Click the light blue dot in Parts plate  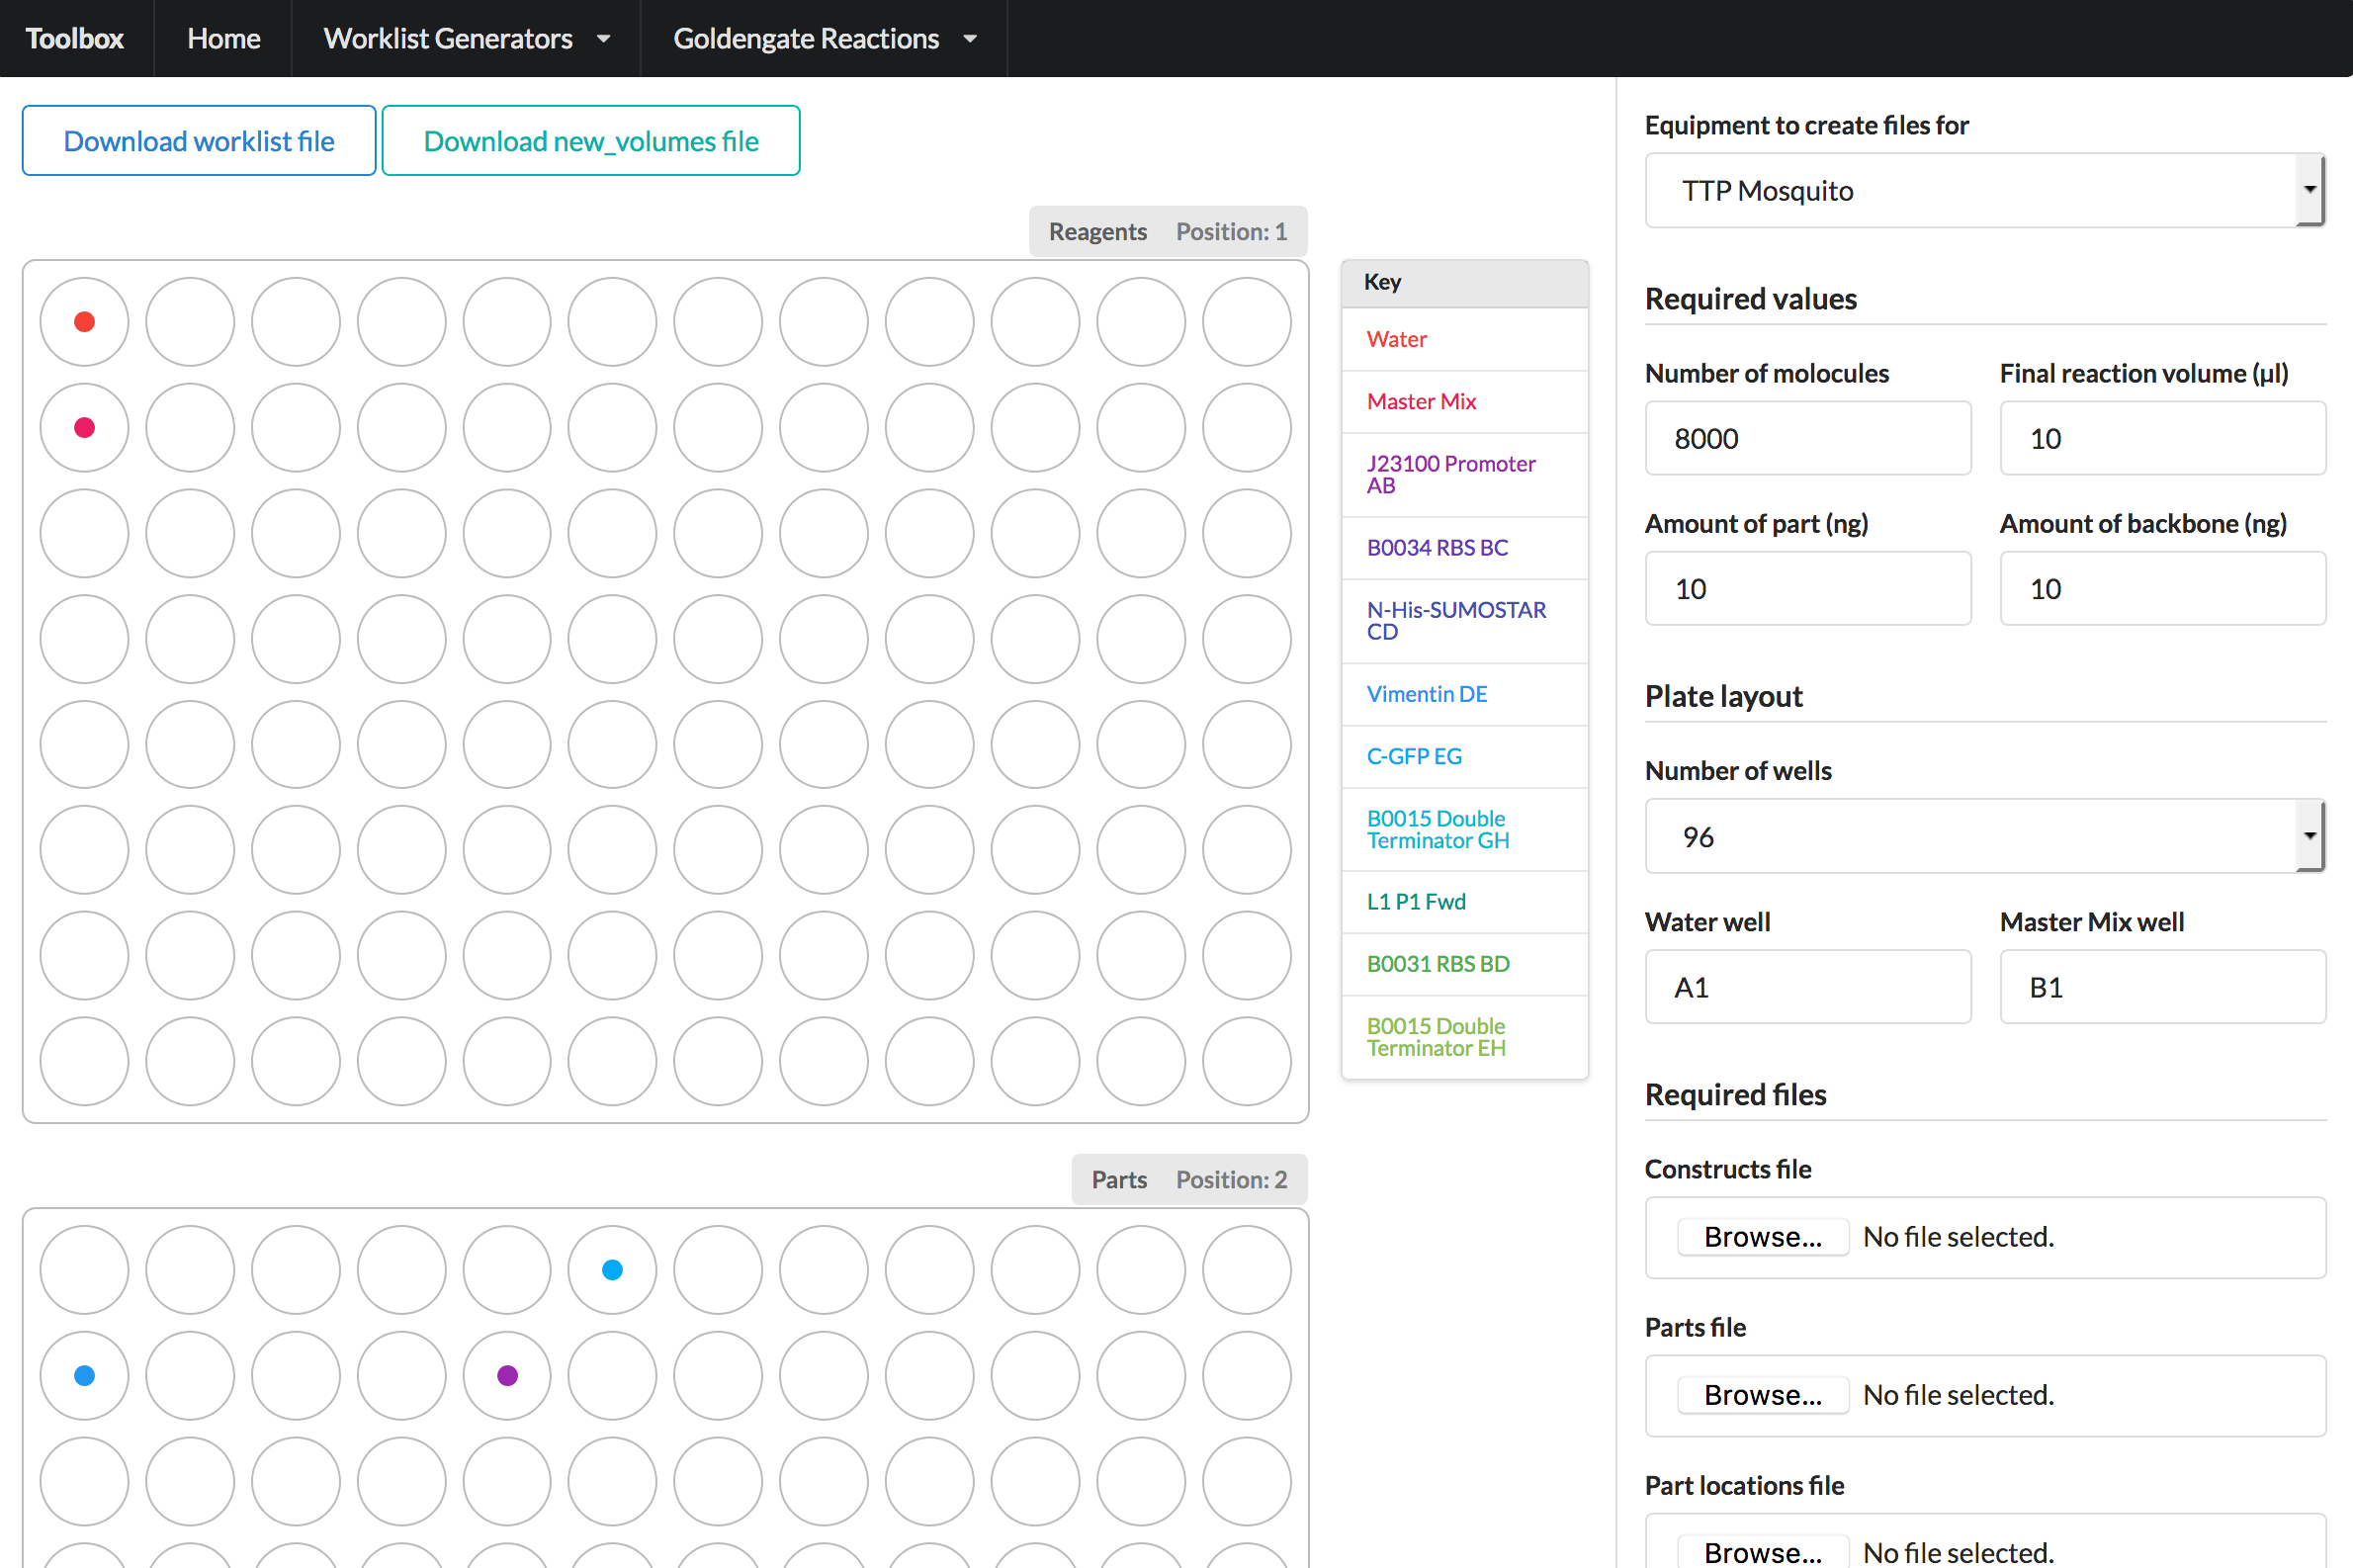coord(612,1270)
